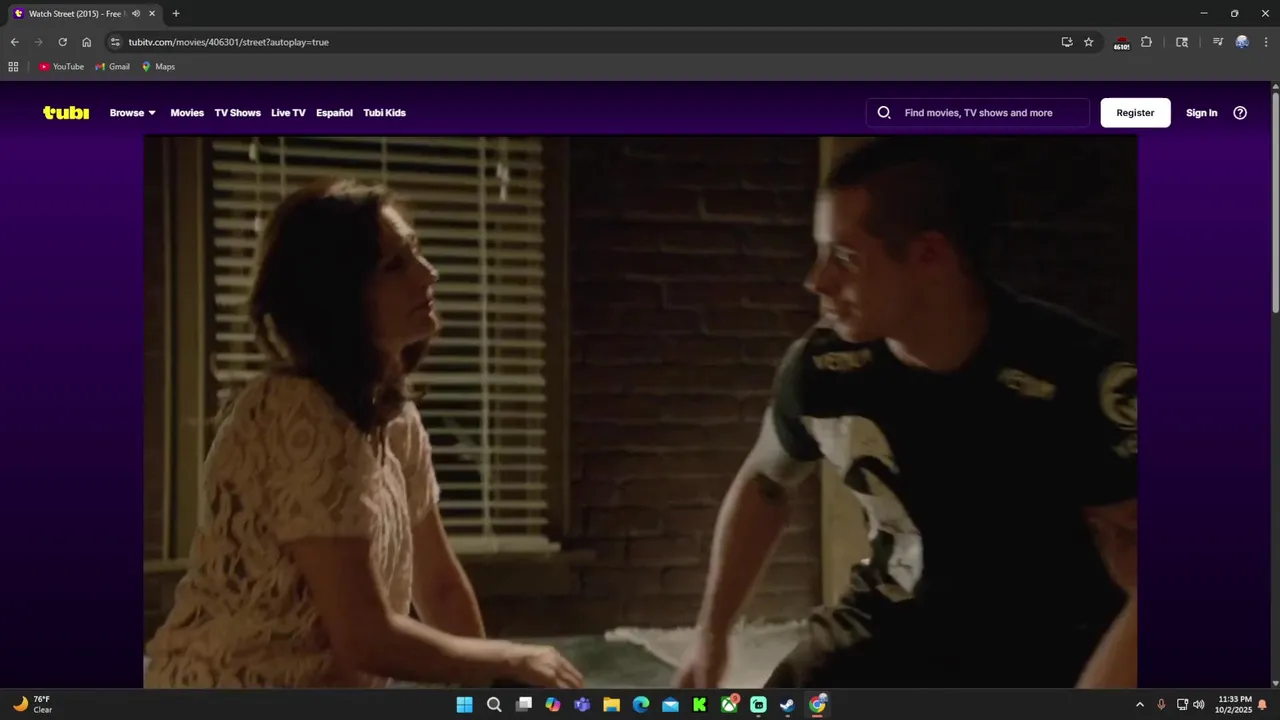Viewport: 1280px width, 720px height.
Task: Switch to Español content
Action: click(334, 113)
